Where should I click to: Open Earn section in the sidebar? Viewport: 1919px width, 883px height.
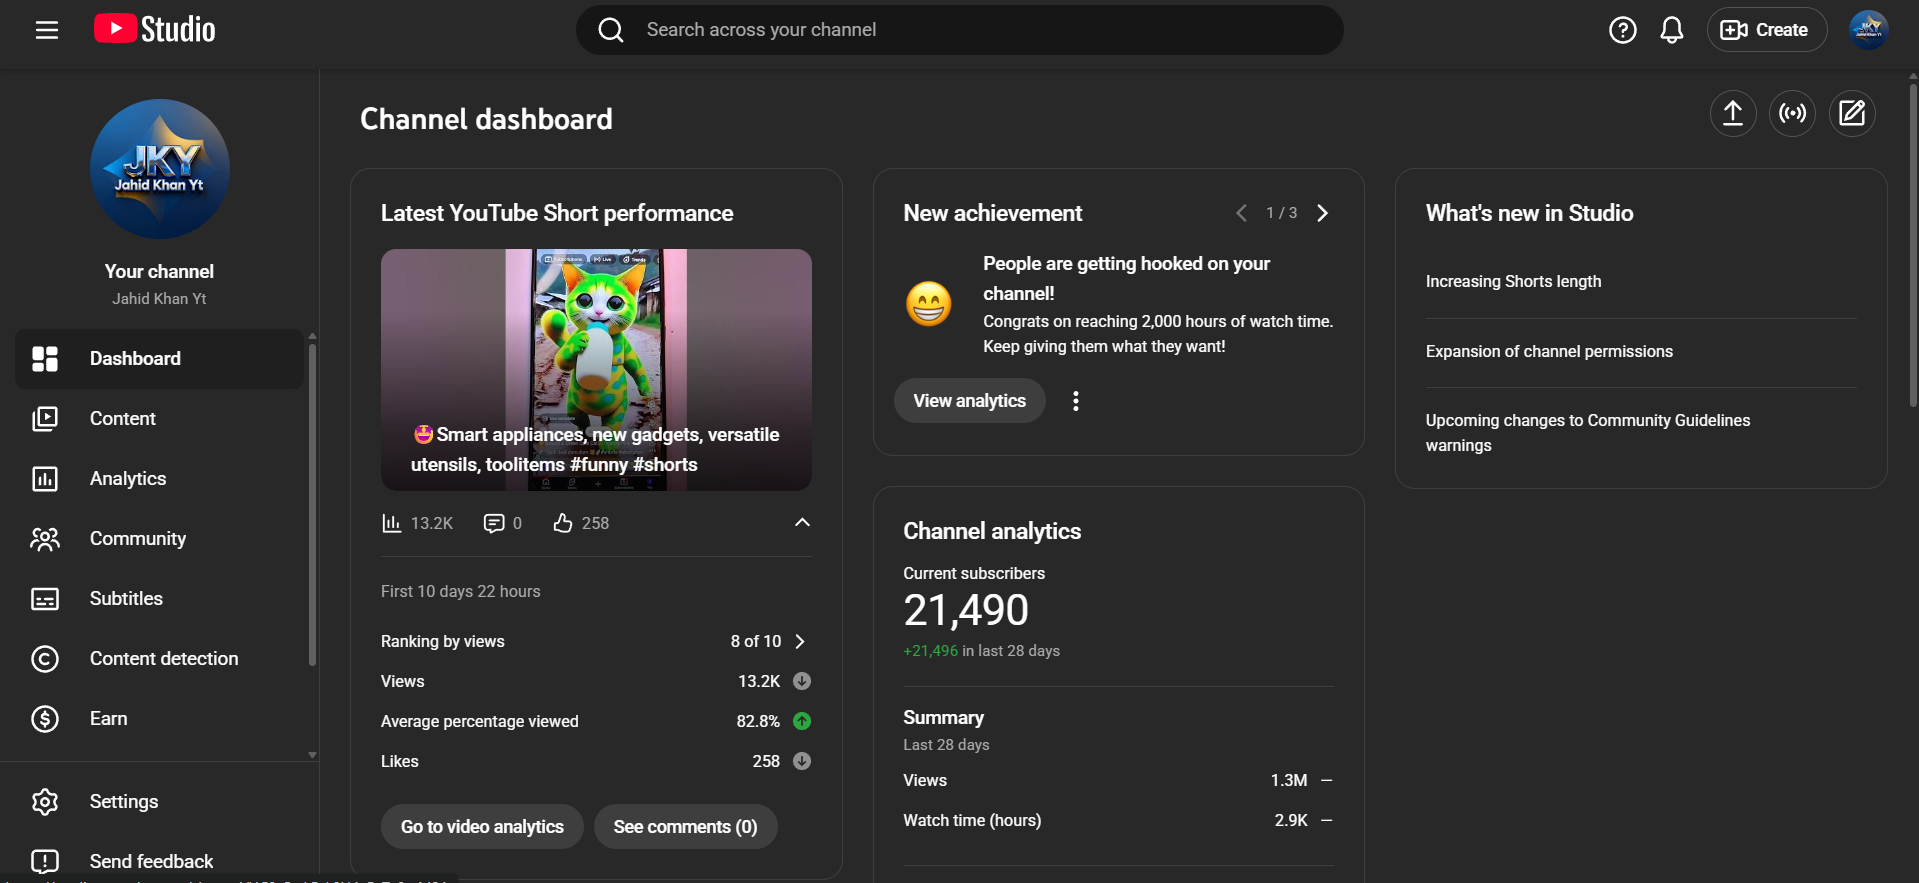pos(108,719)
